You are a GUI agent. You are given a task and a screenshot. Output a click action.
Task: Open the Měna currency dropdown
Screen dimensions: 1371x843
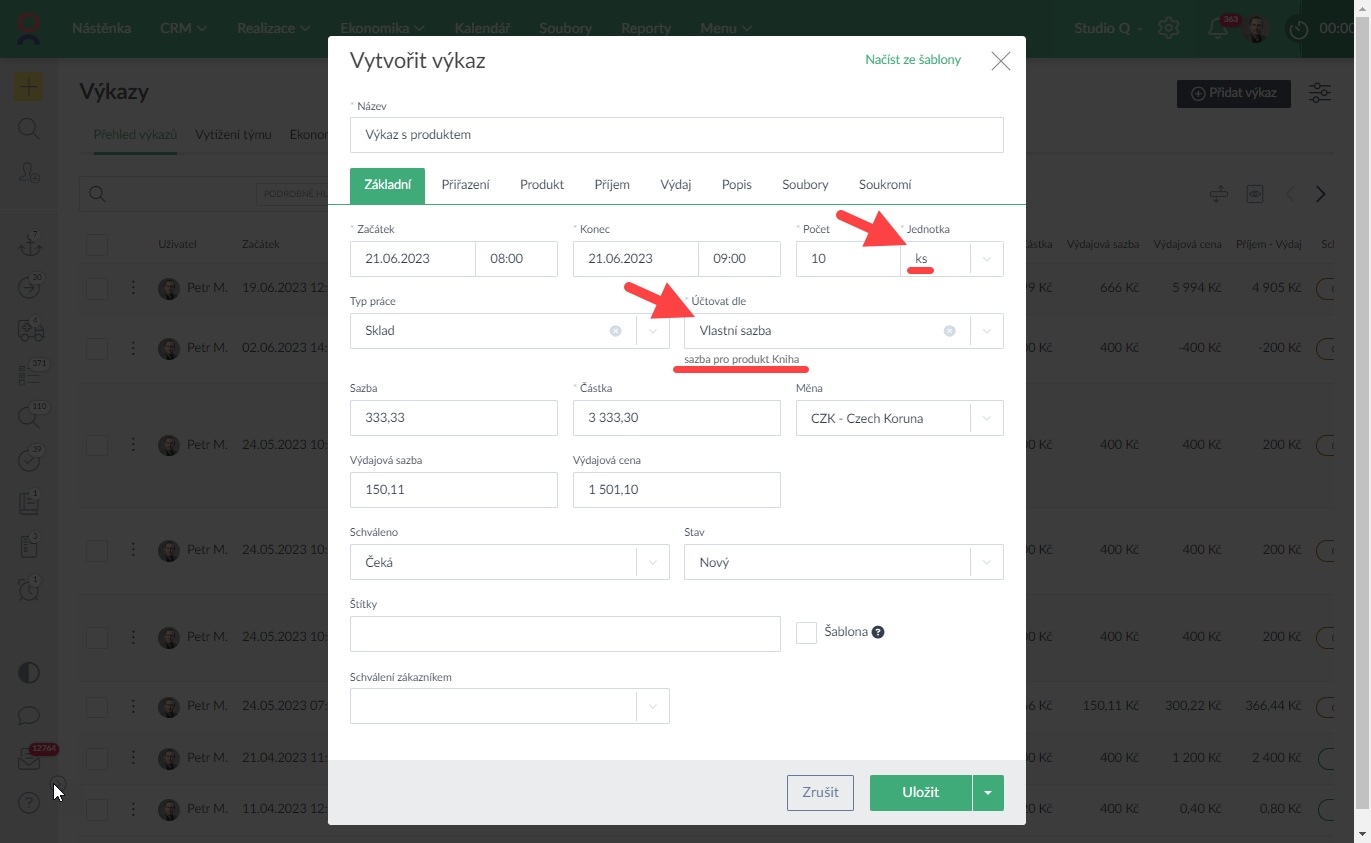(x=986, y=419)
